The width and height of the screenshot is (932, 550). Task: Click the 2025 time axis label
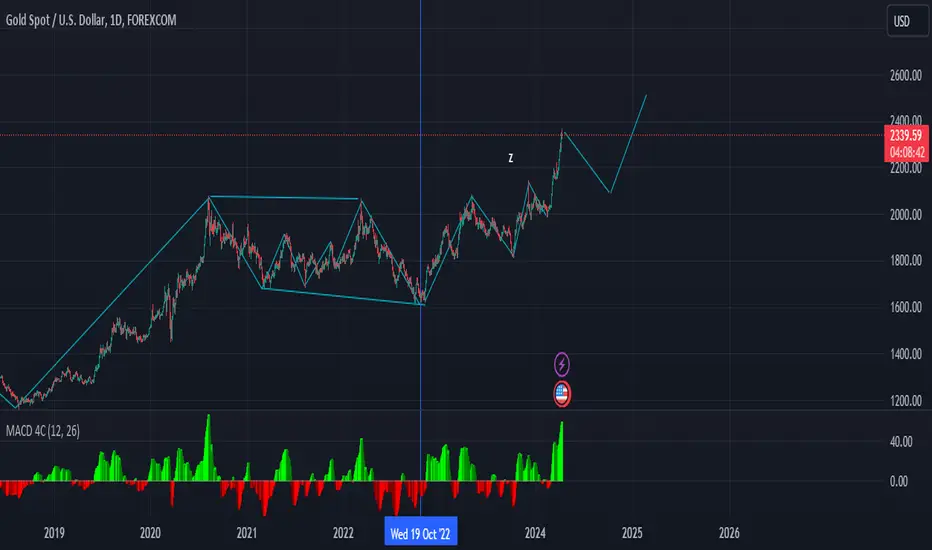[632, 533]
